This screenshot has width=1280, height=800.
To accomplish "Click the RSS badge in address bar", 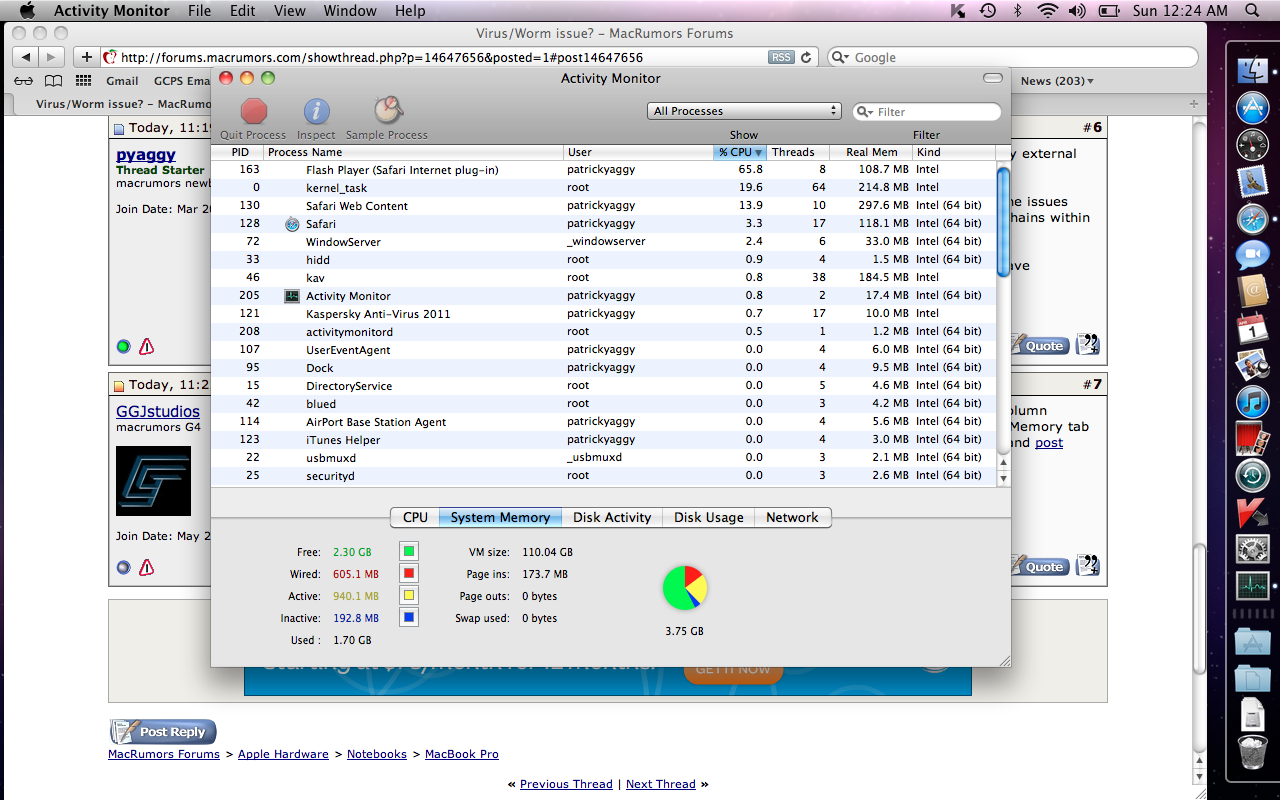I will (781, 57).
